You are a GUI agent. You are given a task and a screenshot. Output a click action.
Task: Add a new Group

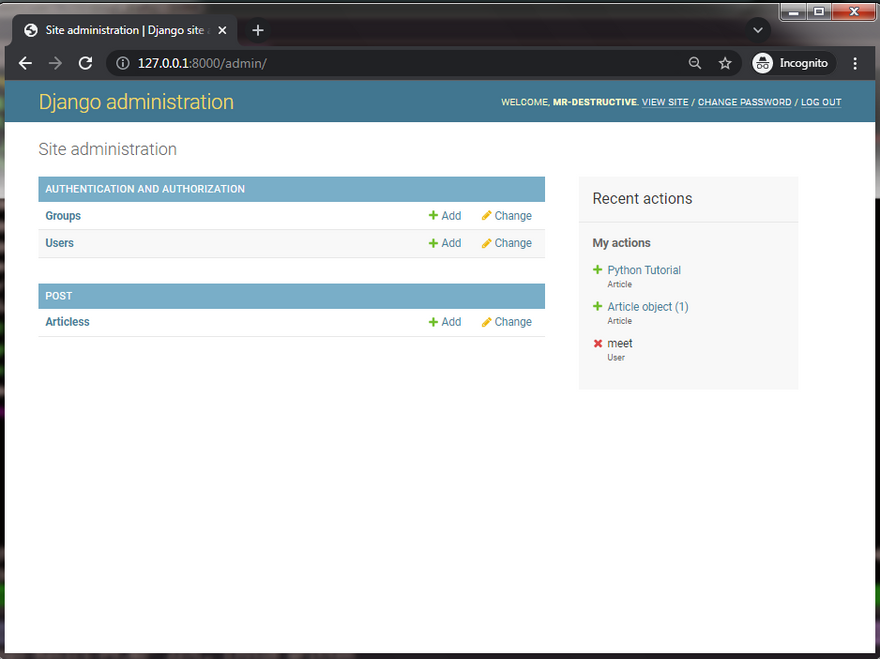click(x=445, y=216)
